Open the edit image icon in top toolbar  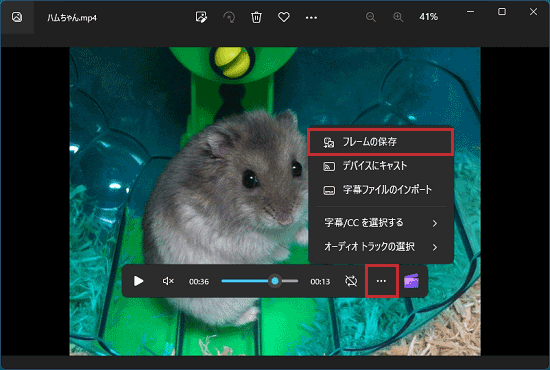pos(201,17)
